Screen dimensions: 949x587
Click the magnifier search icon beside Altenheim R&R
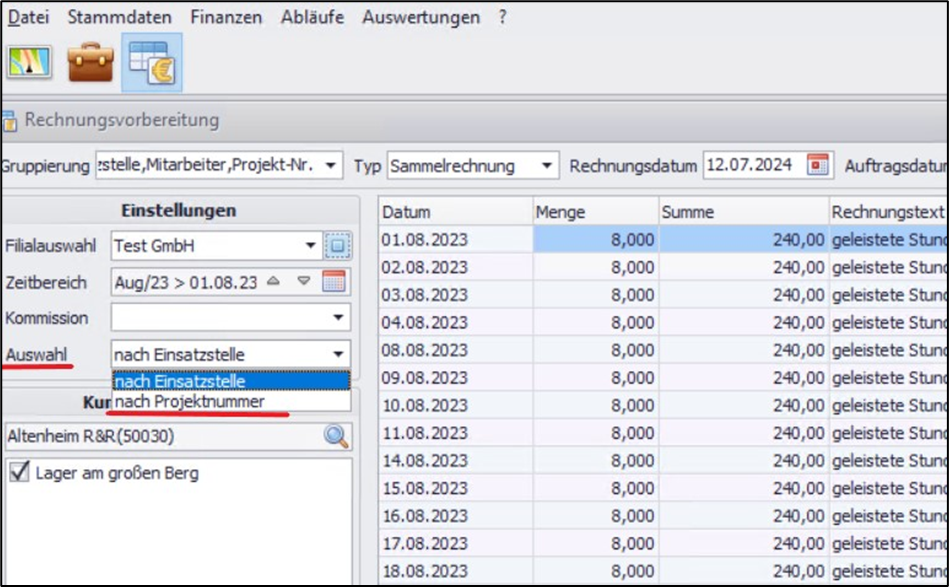tap(336, 436)
